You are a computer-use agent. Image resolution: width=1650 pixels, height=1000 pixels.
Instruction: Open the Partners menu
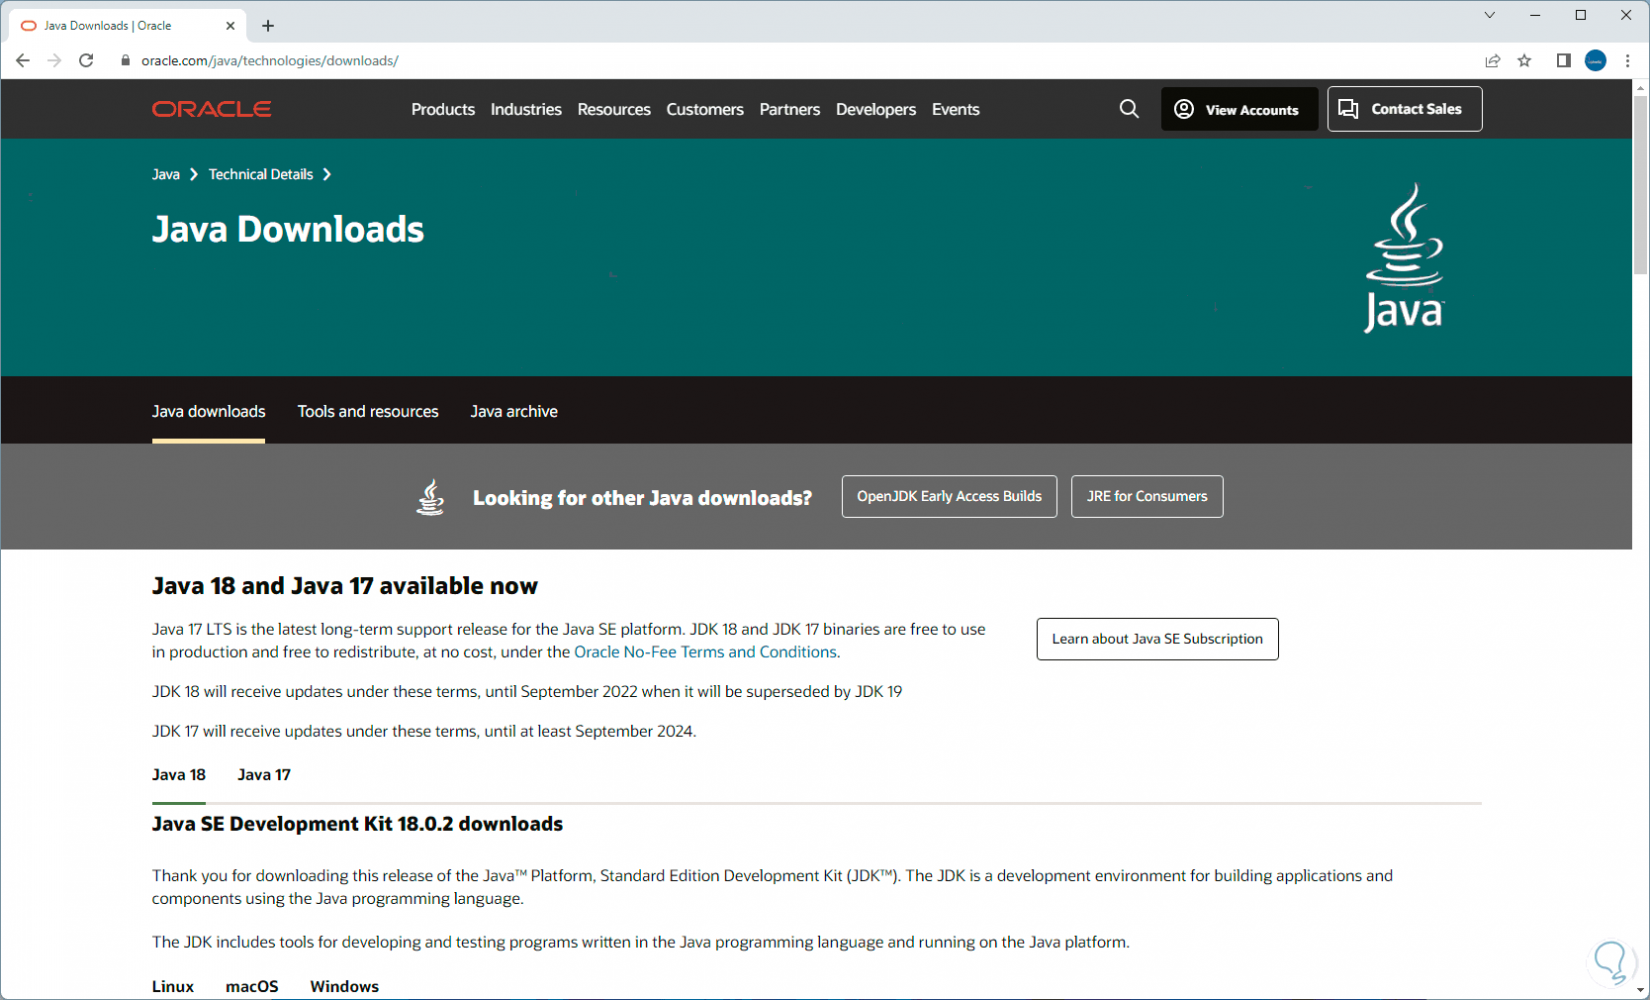tap(790, 109)
